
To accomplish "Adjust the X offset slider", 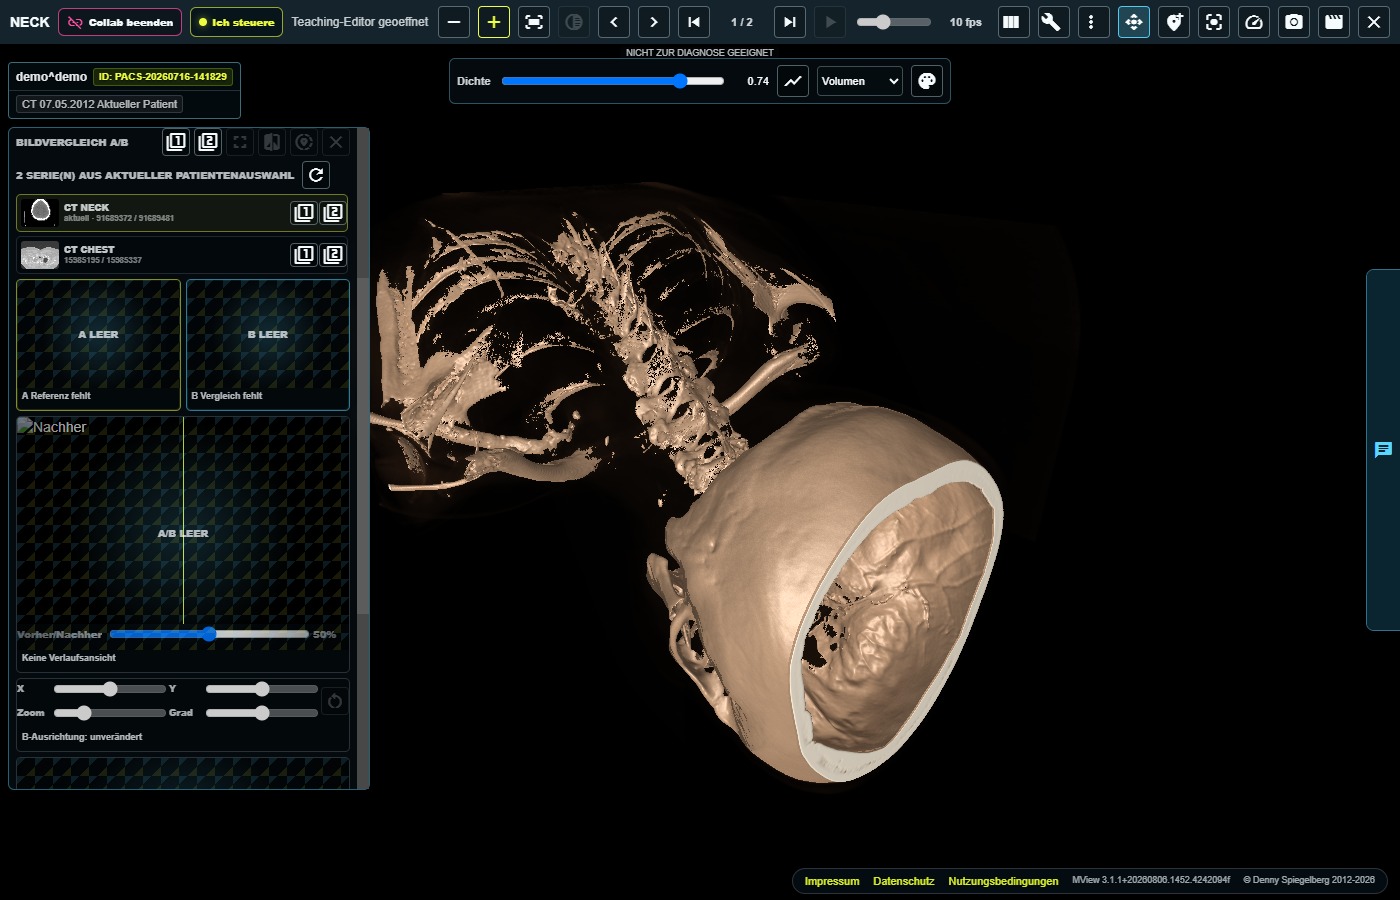I will pyautogui.click(x=110, y=689).
